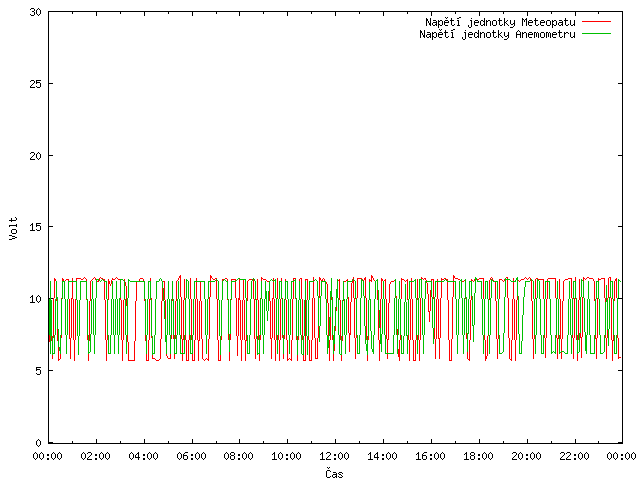The height and width of the screenshot is (480, 640).
Task: Click the y-axis value 20
Action: [36, 156]
